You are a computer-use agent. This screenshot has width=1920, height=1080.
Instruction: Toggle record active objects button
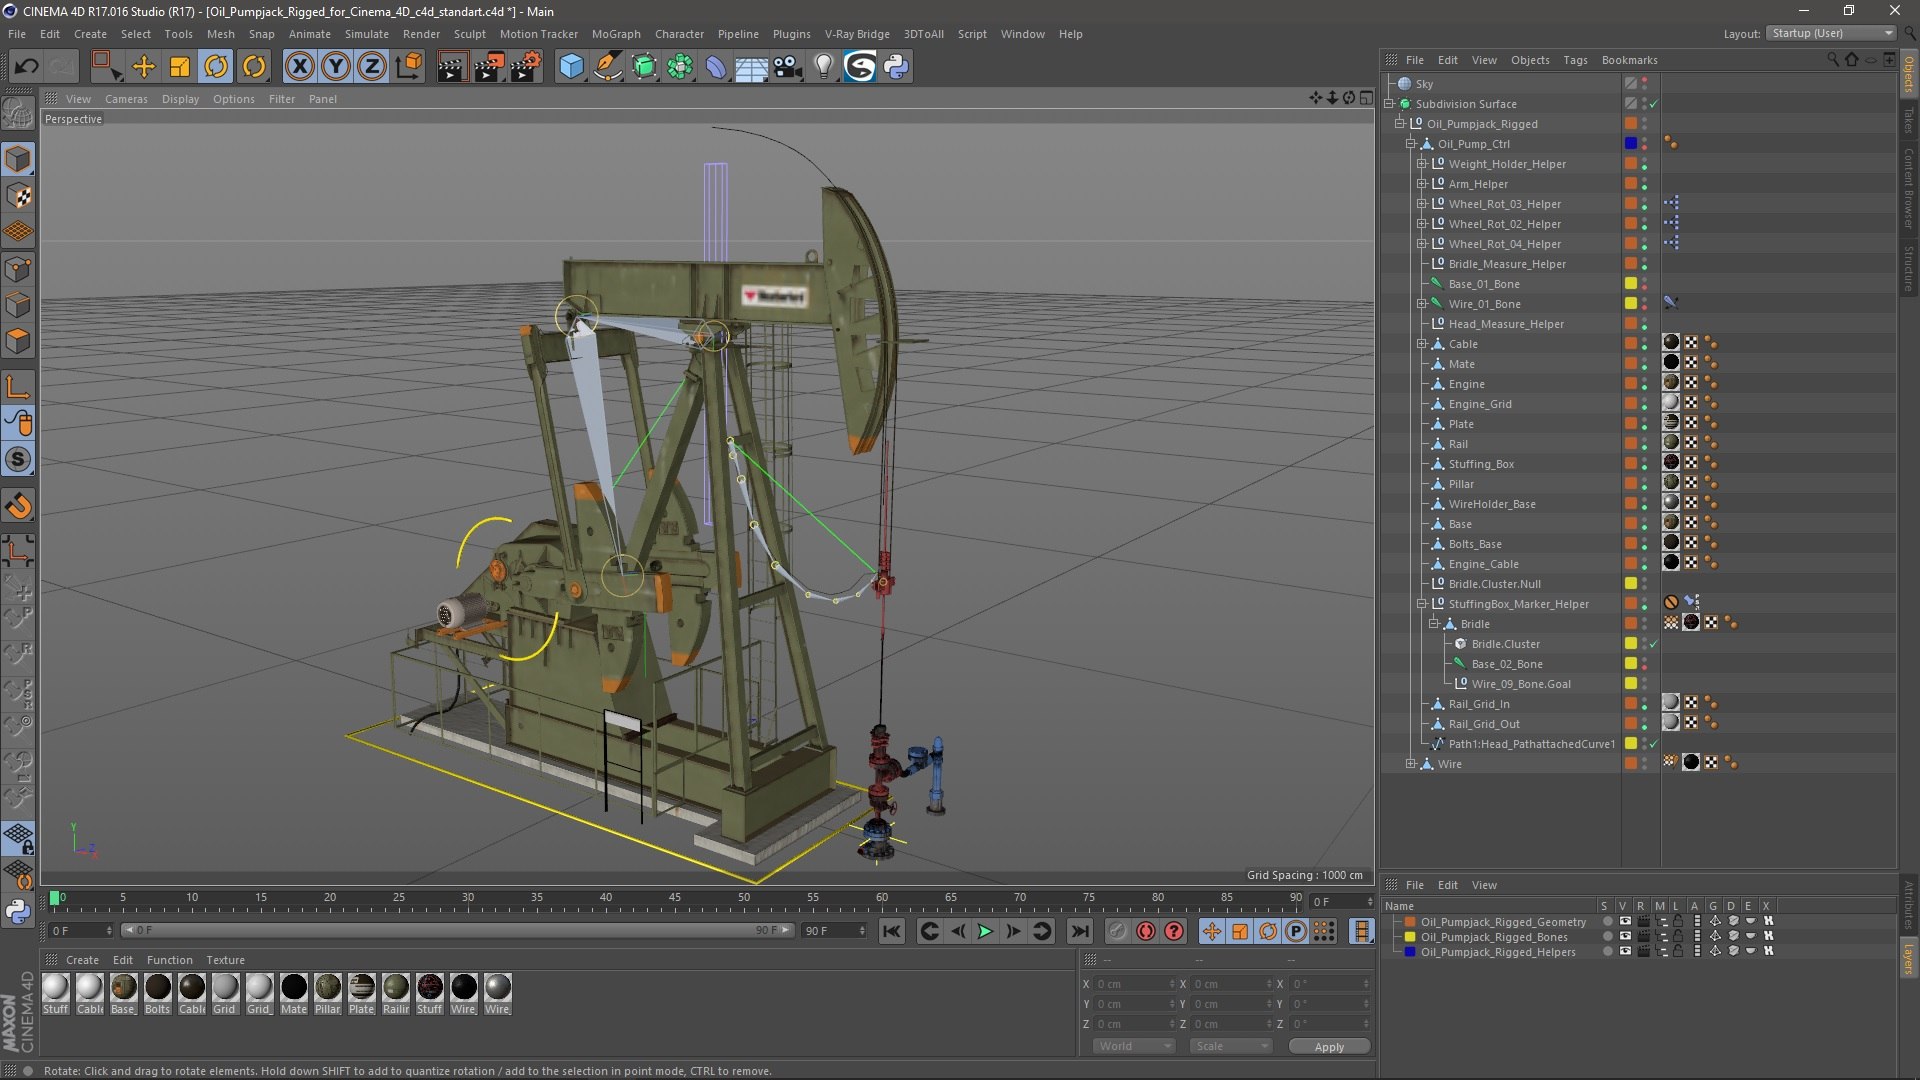[x=1117, y=931]
